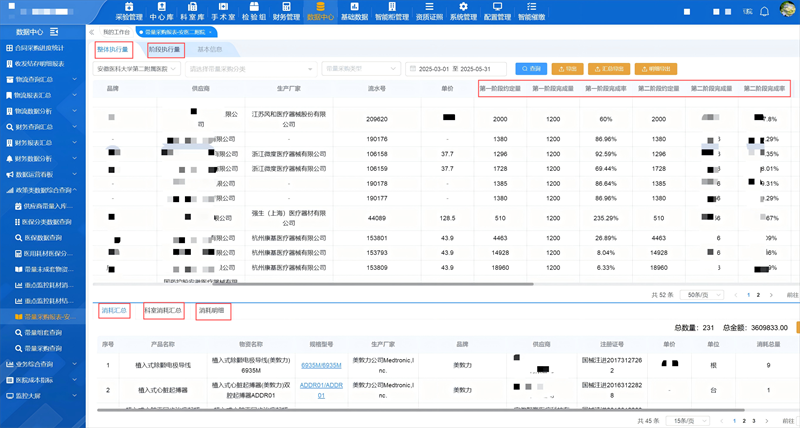Open 带量采购查询 submenu item
The height and width of the screenshot is (428, 800).
[x=39, y=348]
